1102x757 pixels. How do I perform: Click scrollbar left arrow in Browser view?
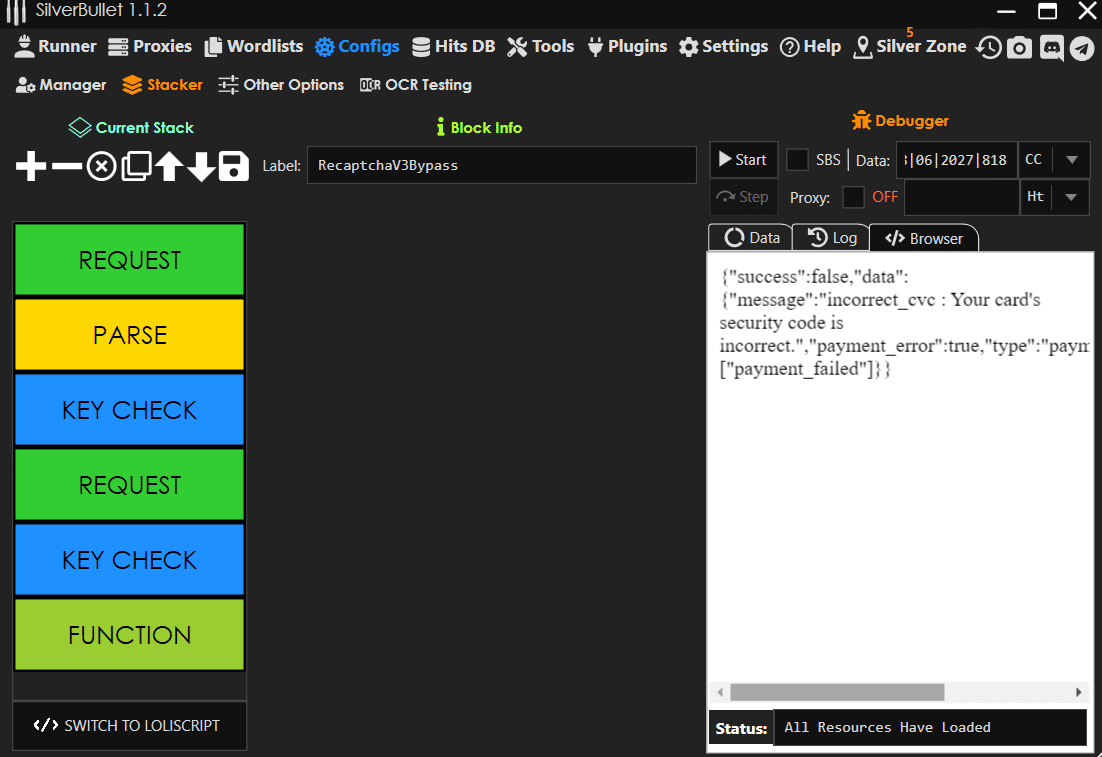click(720, 692)
